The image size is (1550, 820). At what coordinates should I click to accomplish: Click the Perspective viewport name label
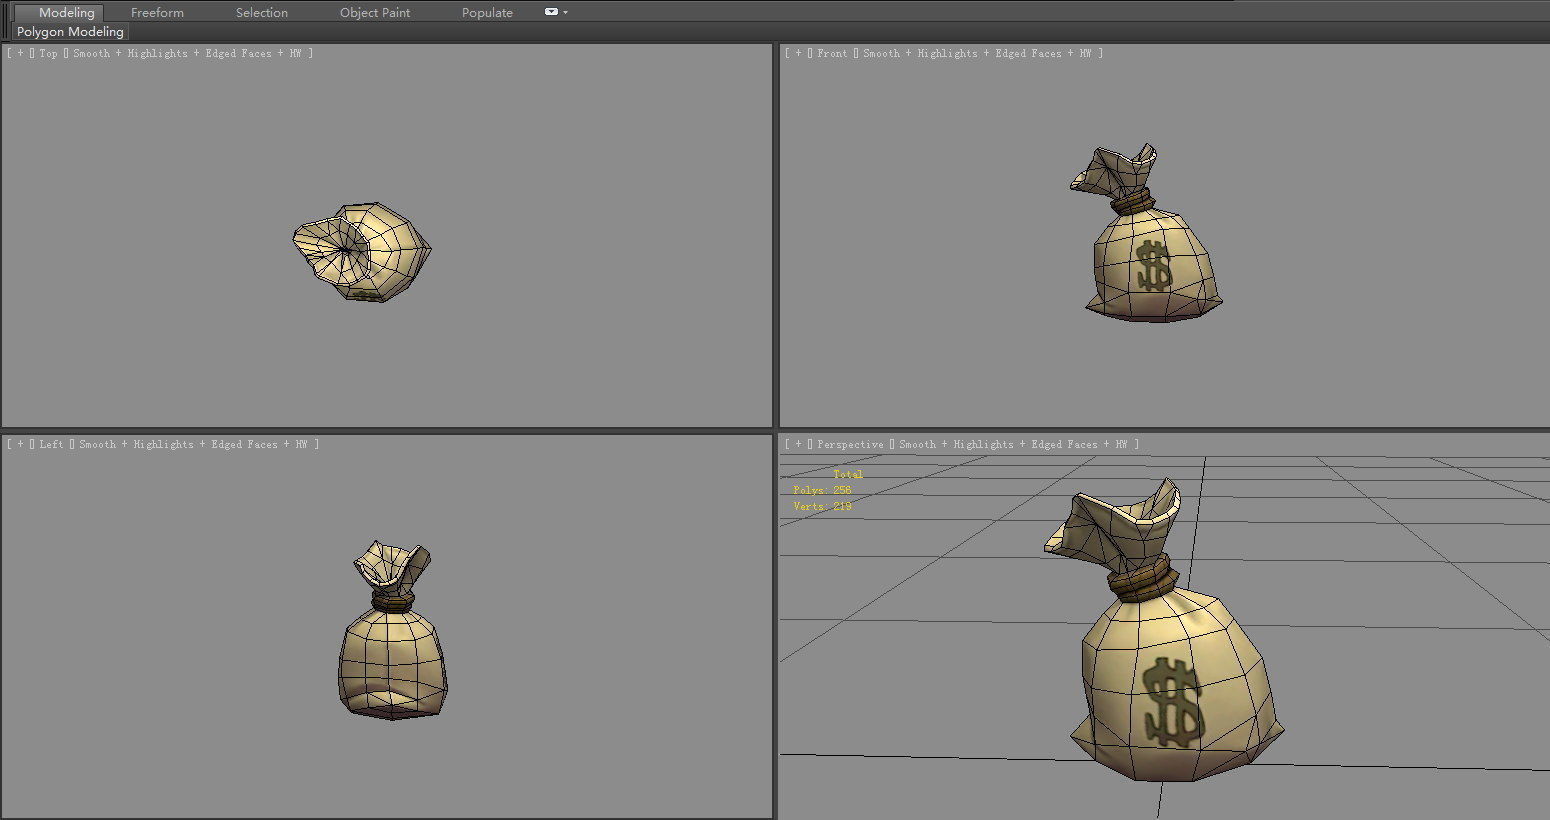tap(850, 444)
